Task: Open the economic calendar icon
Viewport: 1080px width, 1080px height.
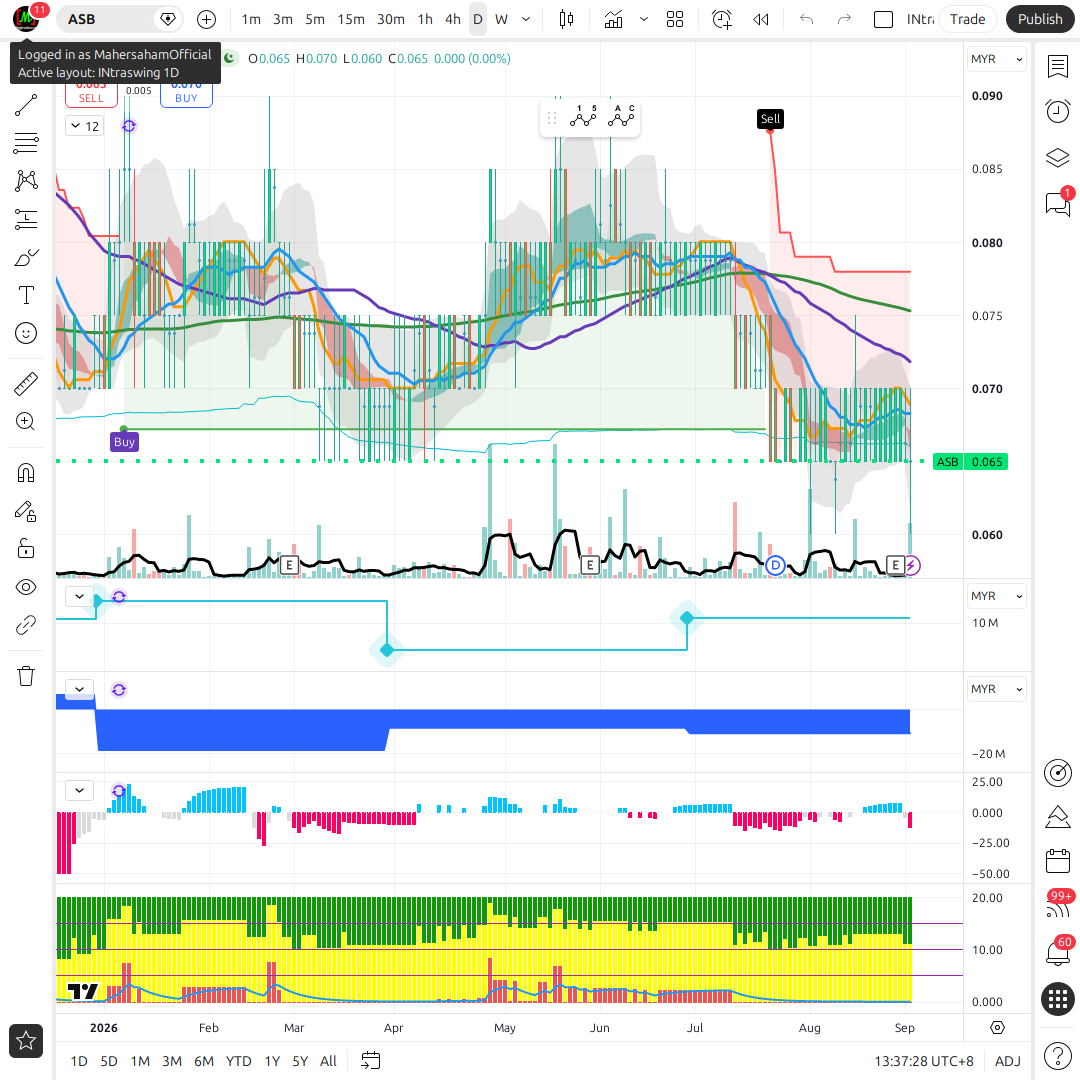Action: pos(1058,861)
